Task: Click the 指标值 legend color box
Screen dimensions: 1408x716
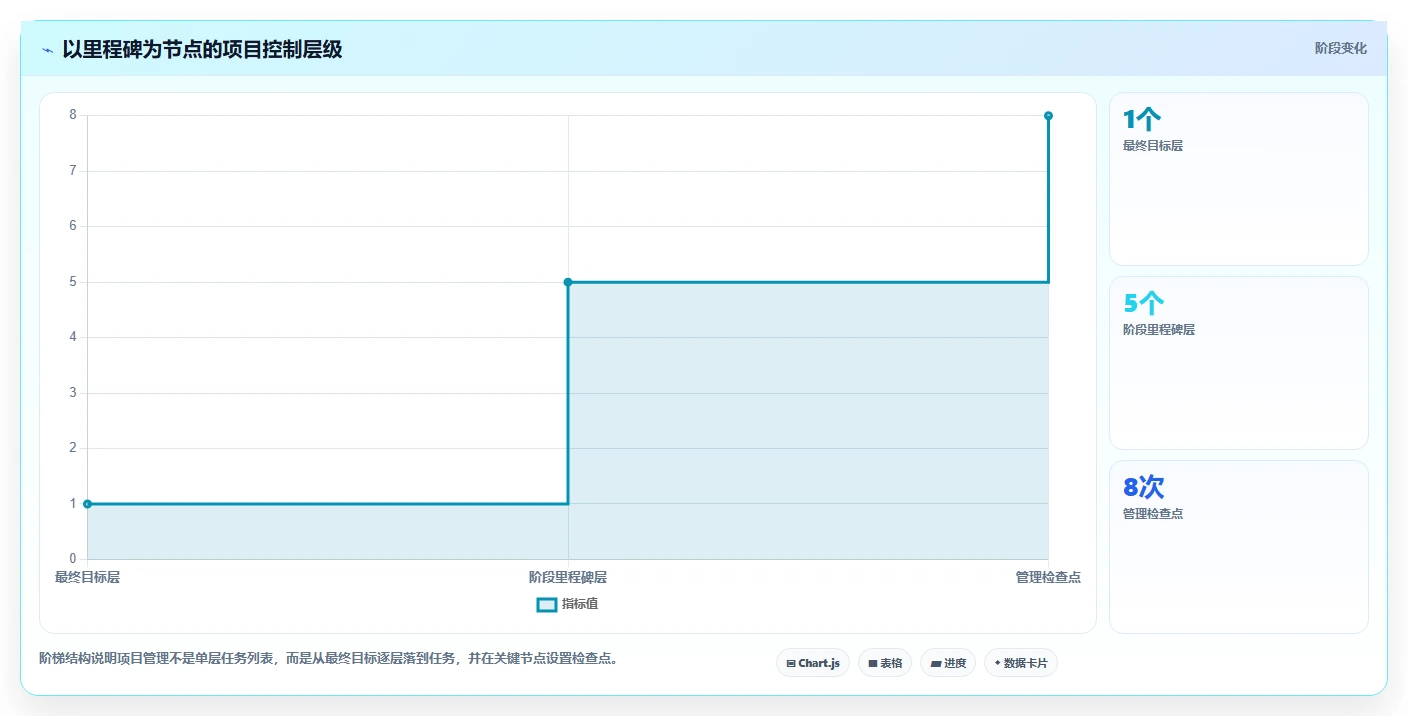Action: (x=546, y=604)
